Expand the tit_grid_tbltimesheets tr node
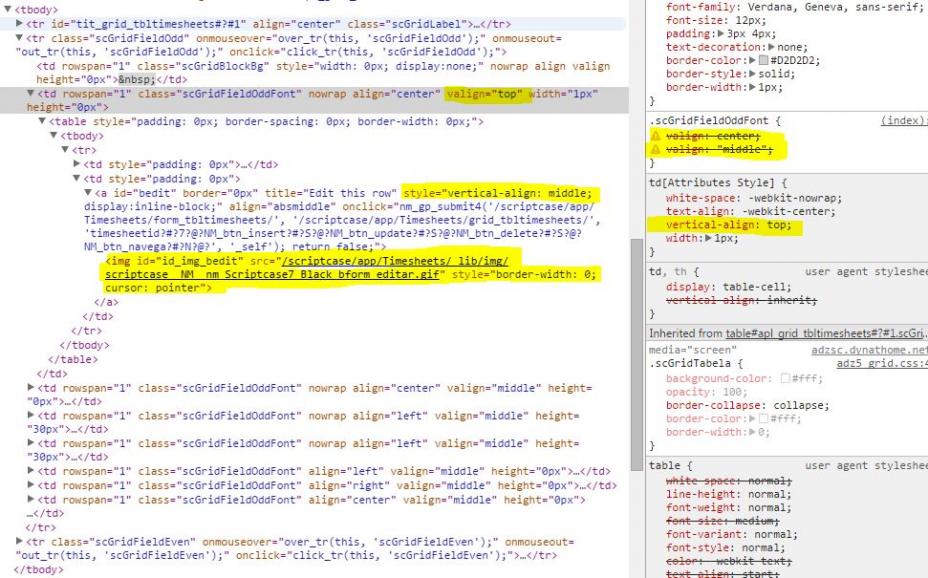The width and height of the screenshot is (928, 578). (x=19, y=24)
